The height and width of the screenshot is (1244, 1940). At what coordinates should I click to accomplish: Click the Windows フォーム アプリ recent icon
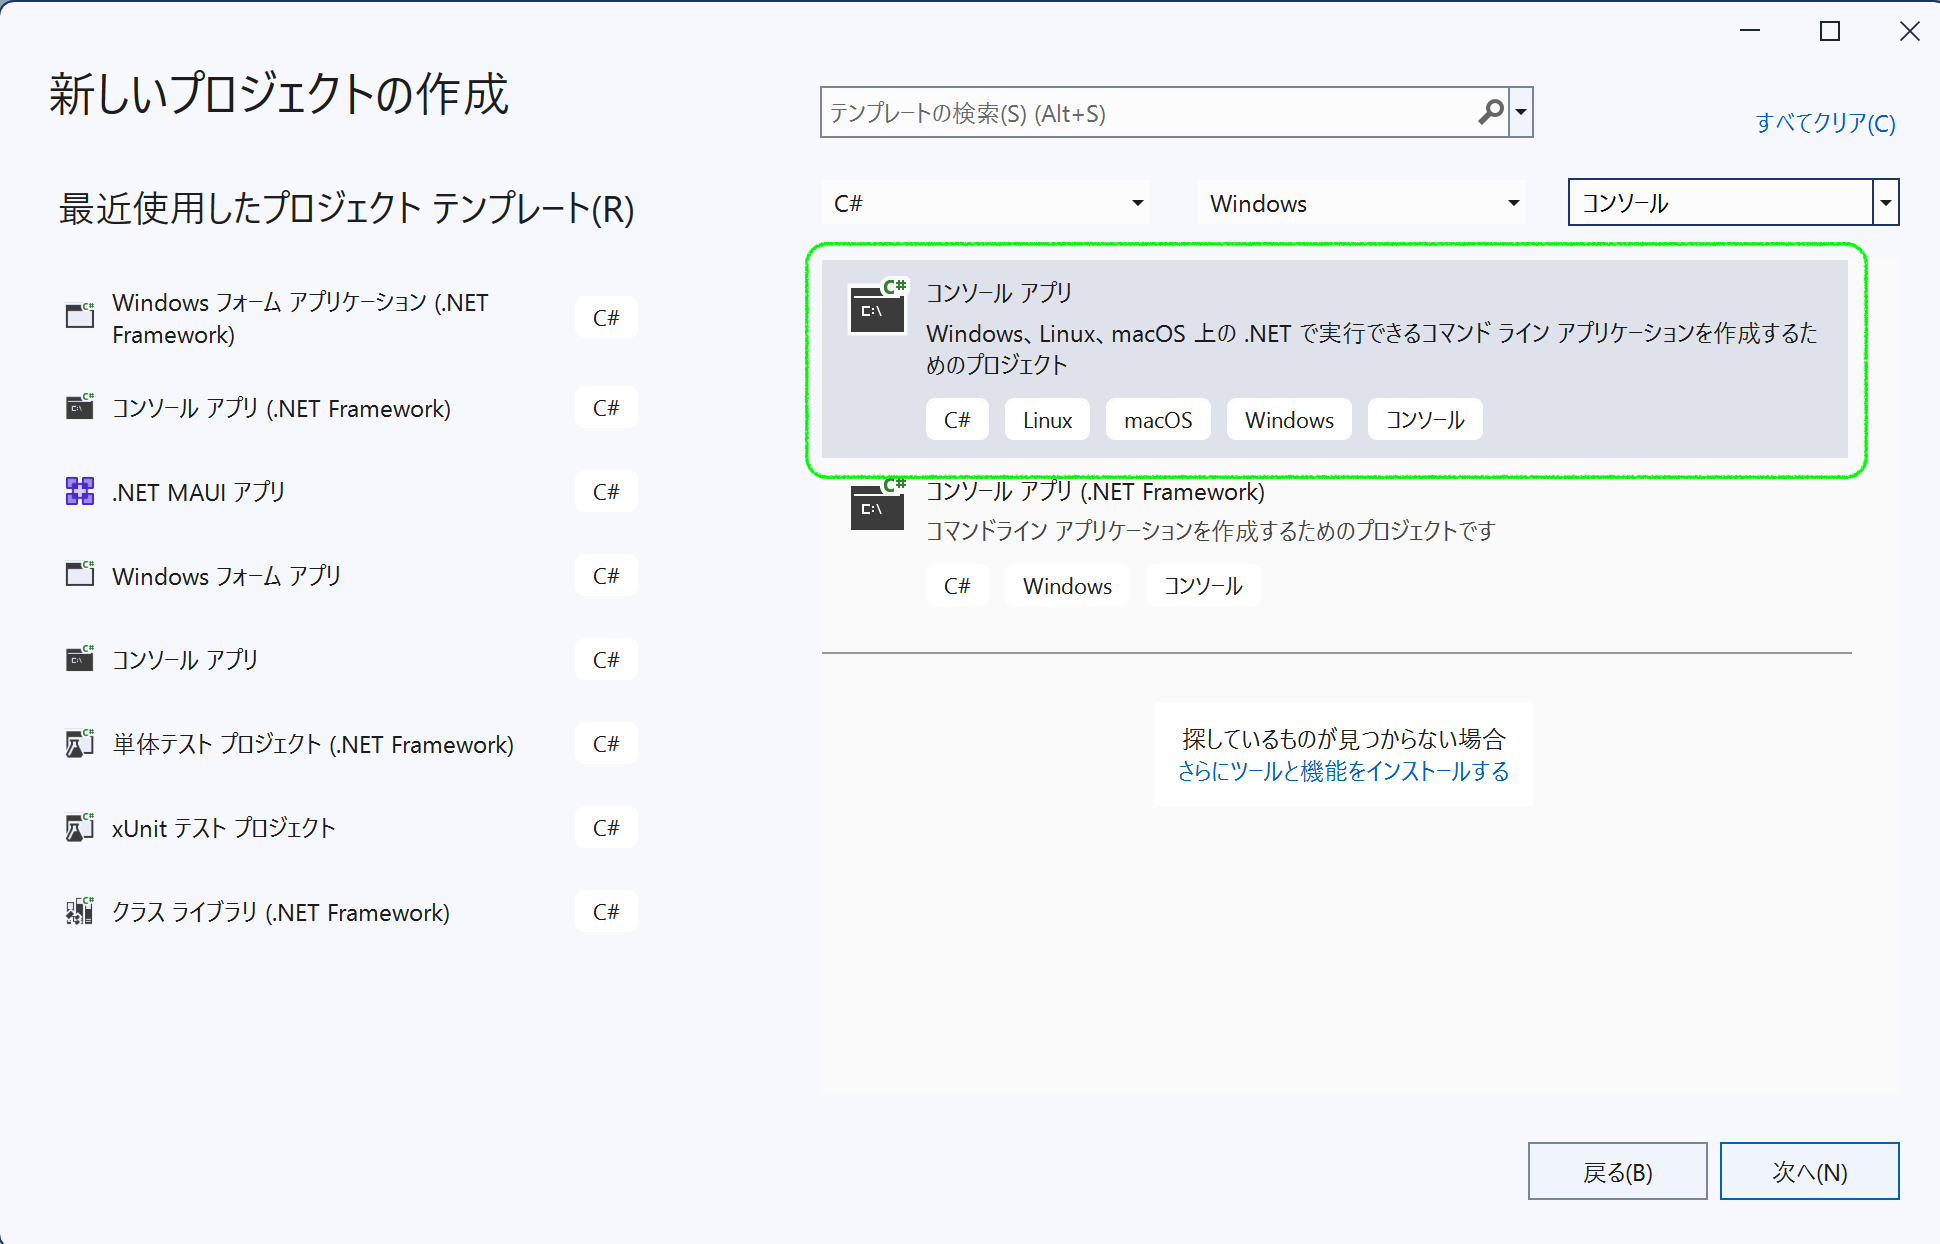click(80, 575)
